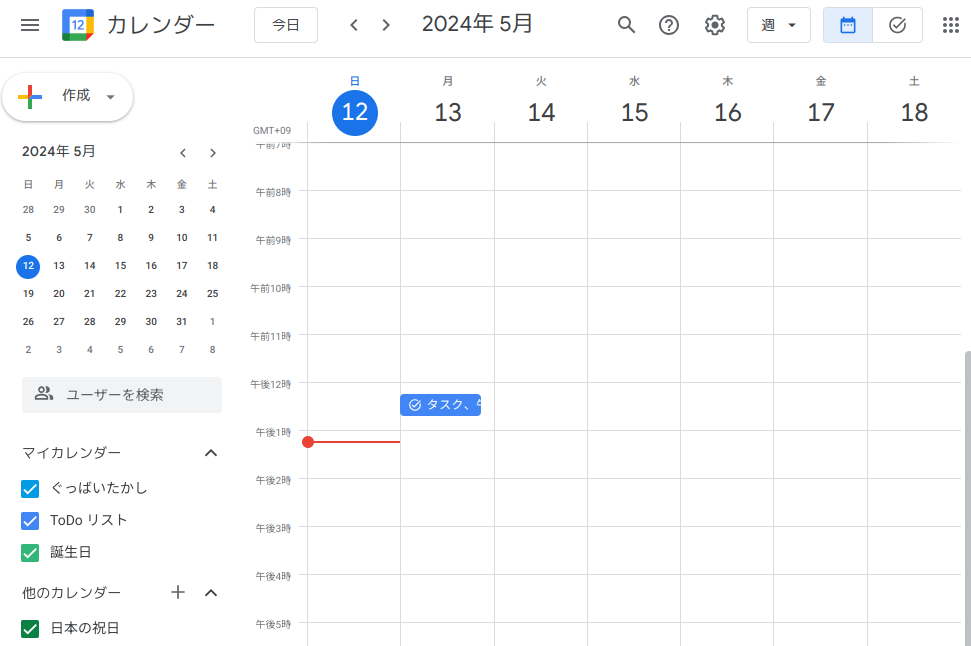Viewport: 971px width, 646px height.
Task: Open the main hamburger menu
Action: click(x=30, y=25)
